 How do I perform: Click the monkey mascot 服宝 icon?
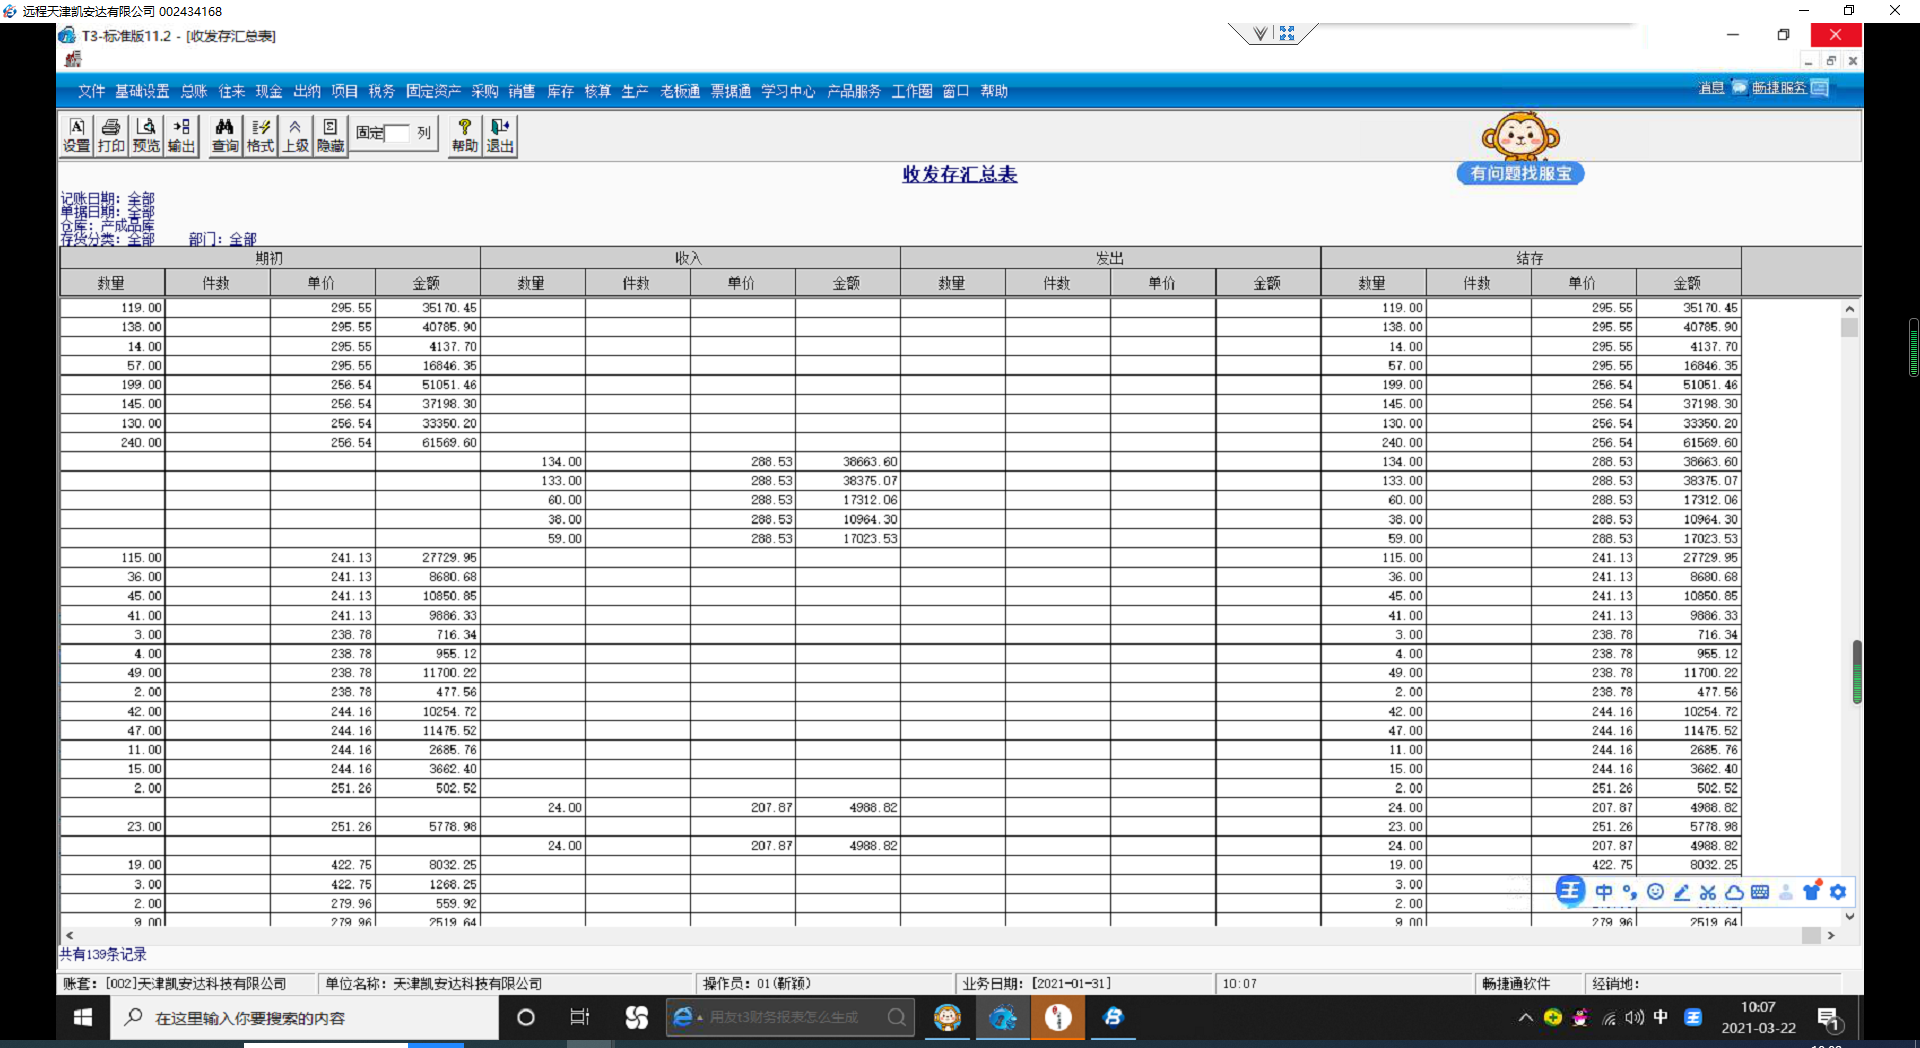tap(1520, 136)
